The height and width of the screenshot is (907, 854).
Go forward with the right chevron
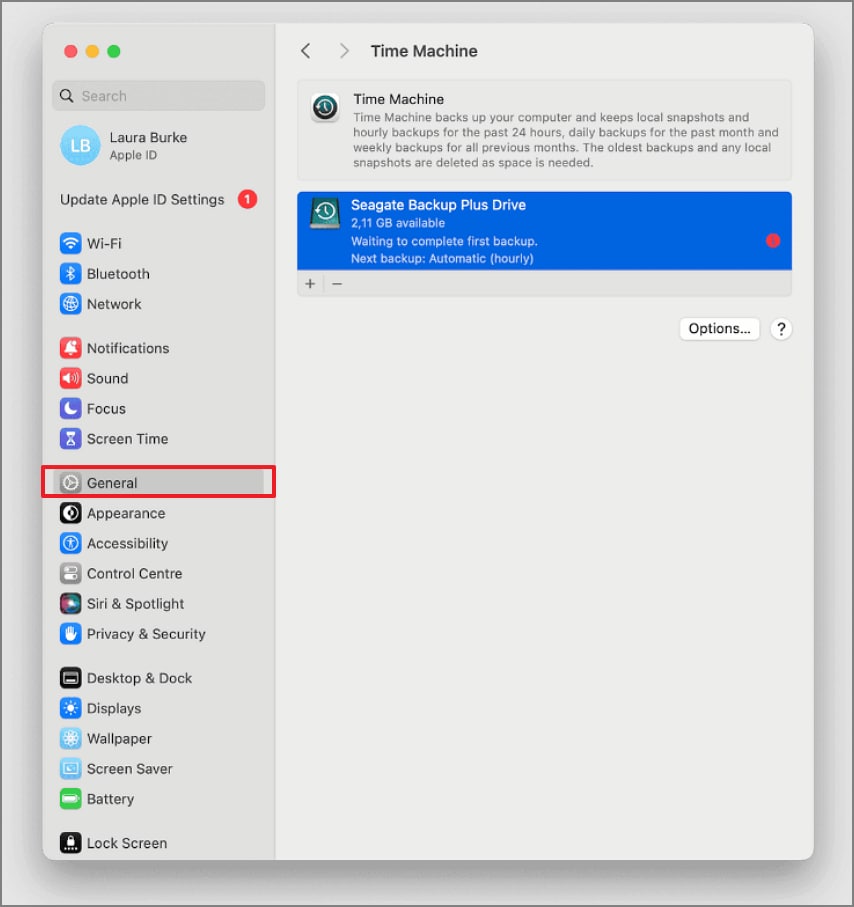pyautogui.click(x=344, y=51)
